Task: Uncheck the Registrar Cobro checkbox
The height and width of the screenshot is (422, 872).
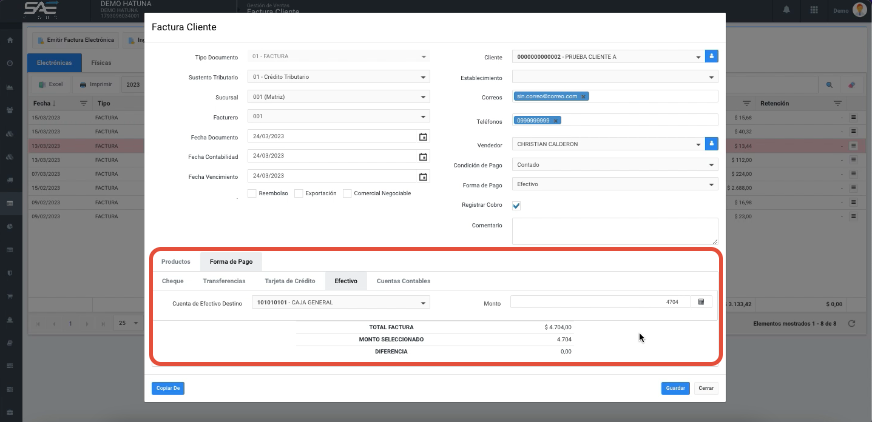Action: click(x=517, y=205)
